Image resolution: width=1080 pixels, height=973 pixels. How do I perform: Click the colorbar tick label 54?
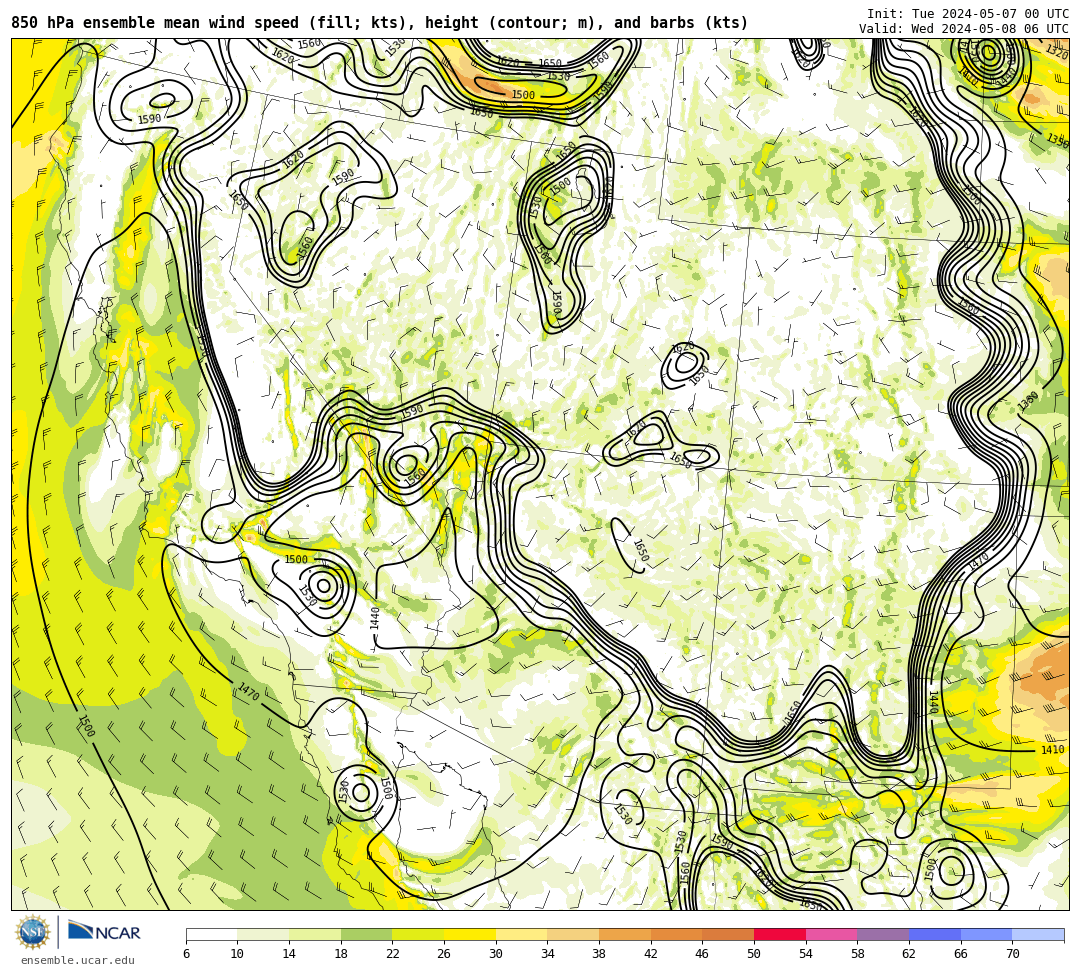pos(805,954)
